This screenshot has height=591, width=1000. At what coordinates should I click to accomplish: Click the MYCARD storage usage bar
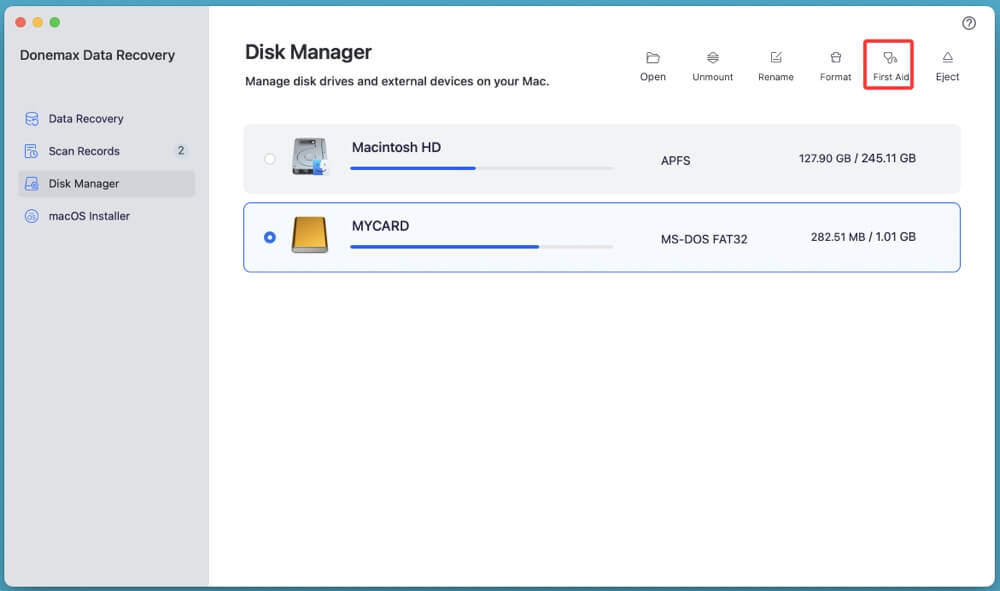pyautogui.click(x=480, y=245)
